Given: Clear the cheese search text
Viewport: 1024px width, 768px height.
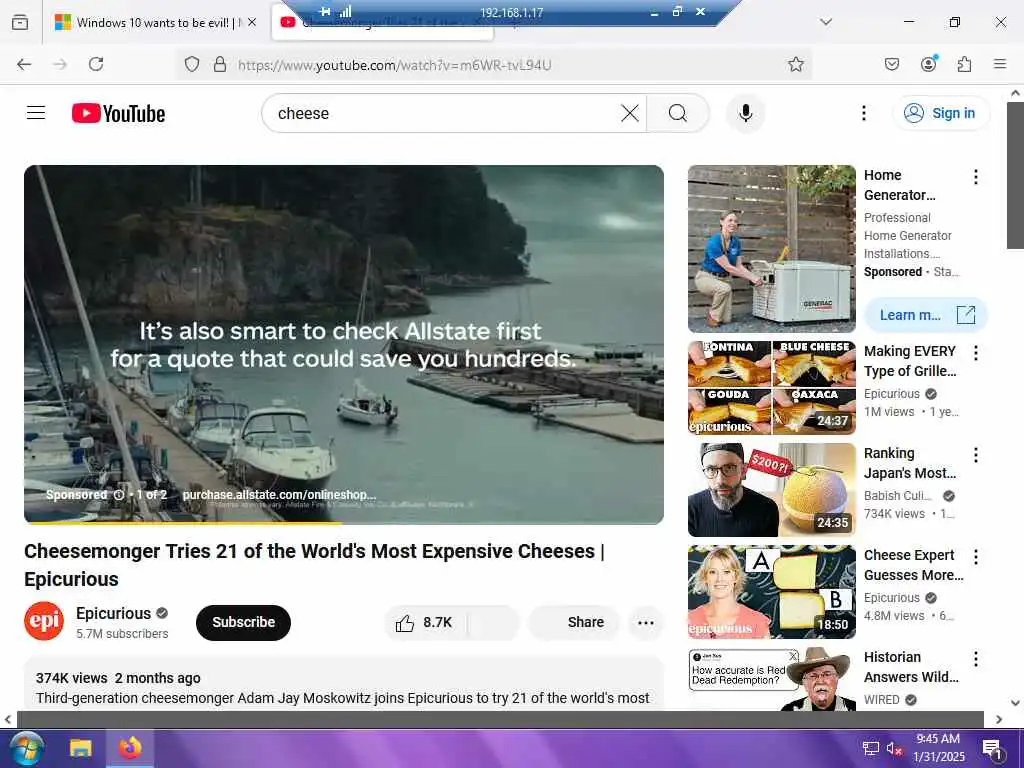Looking at the screenshot, I should tap(630, 114).
